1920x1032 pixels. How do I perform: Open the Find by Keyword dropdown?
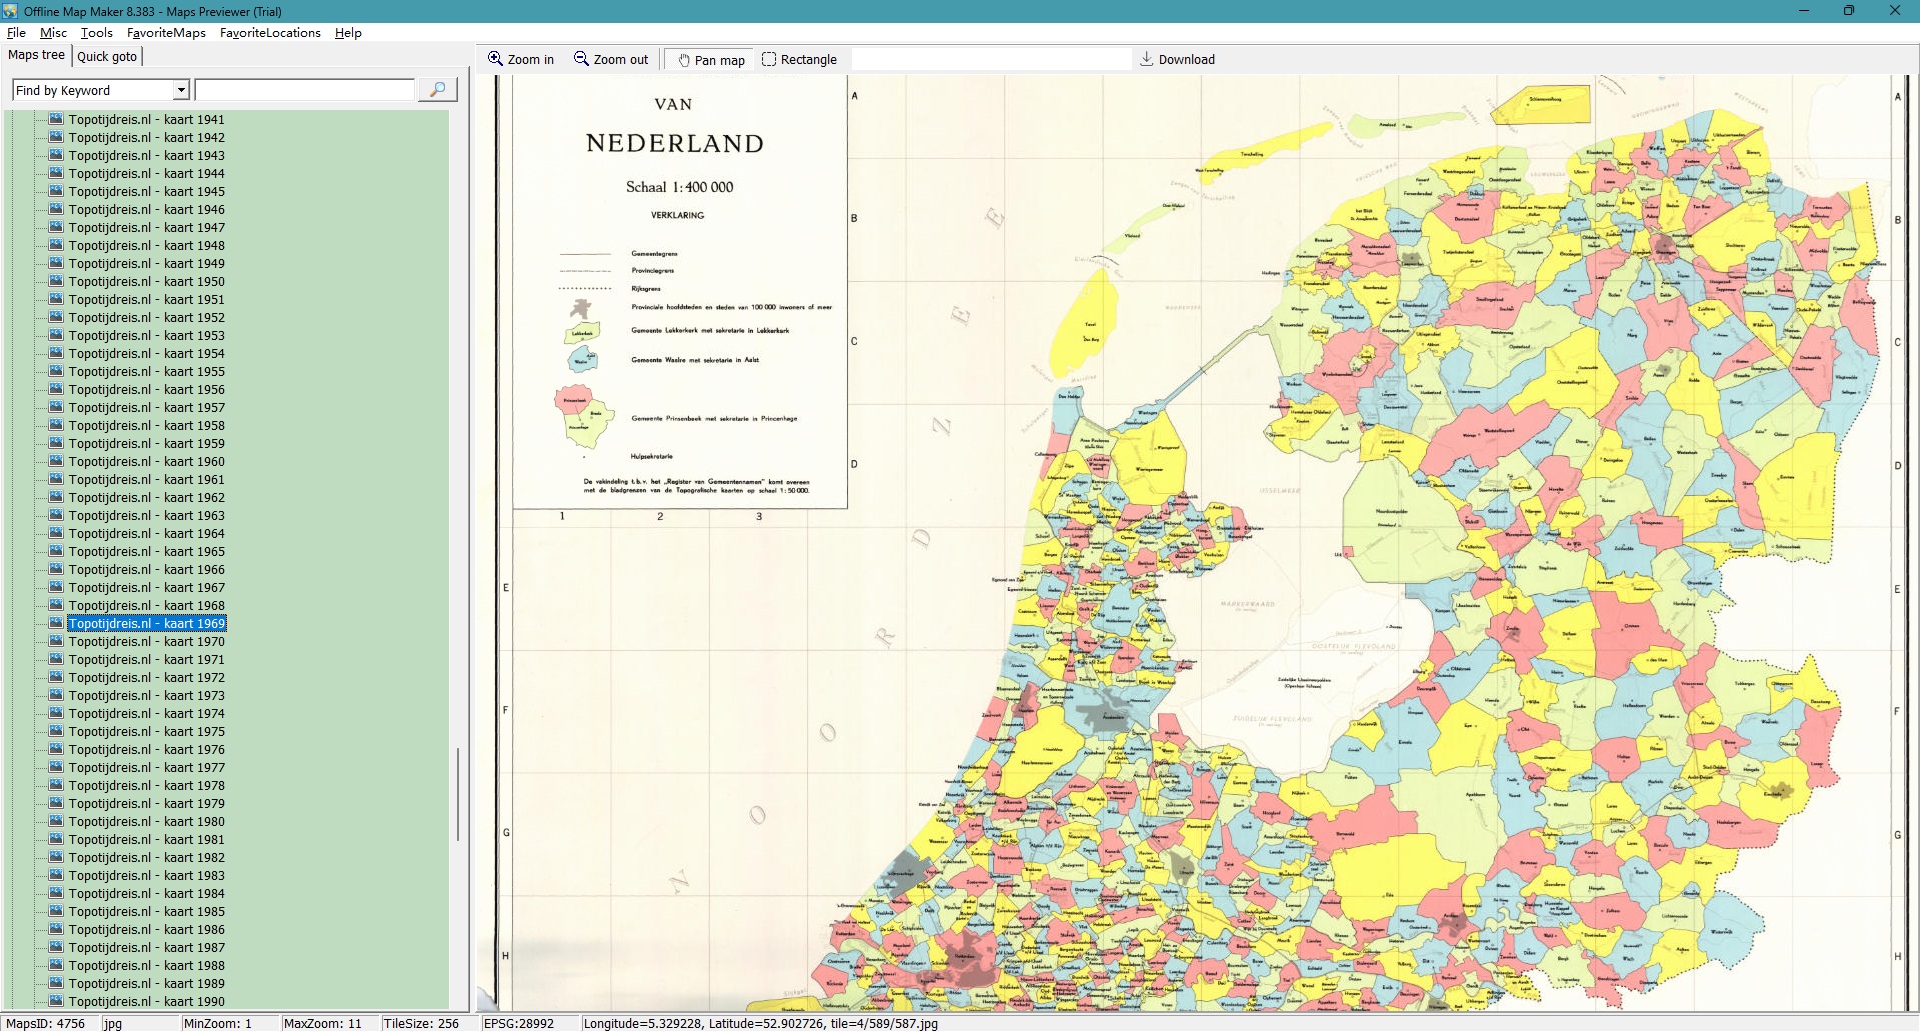tap(181, 90)
